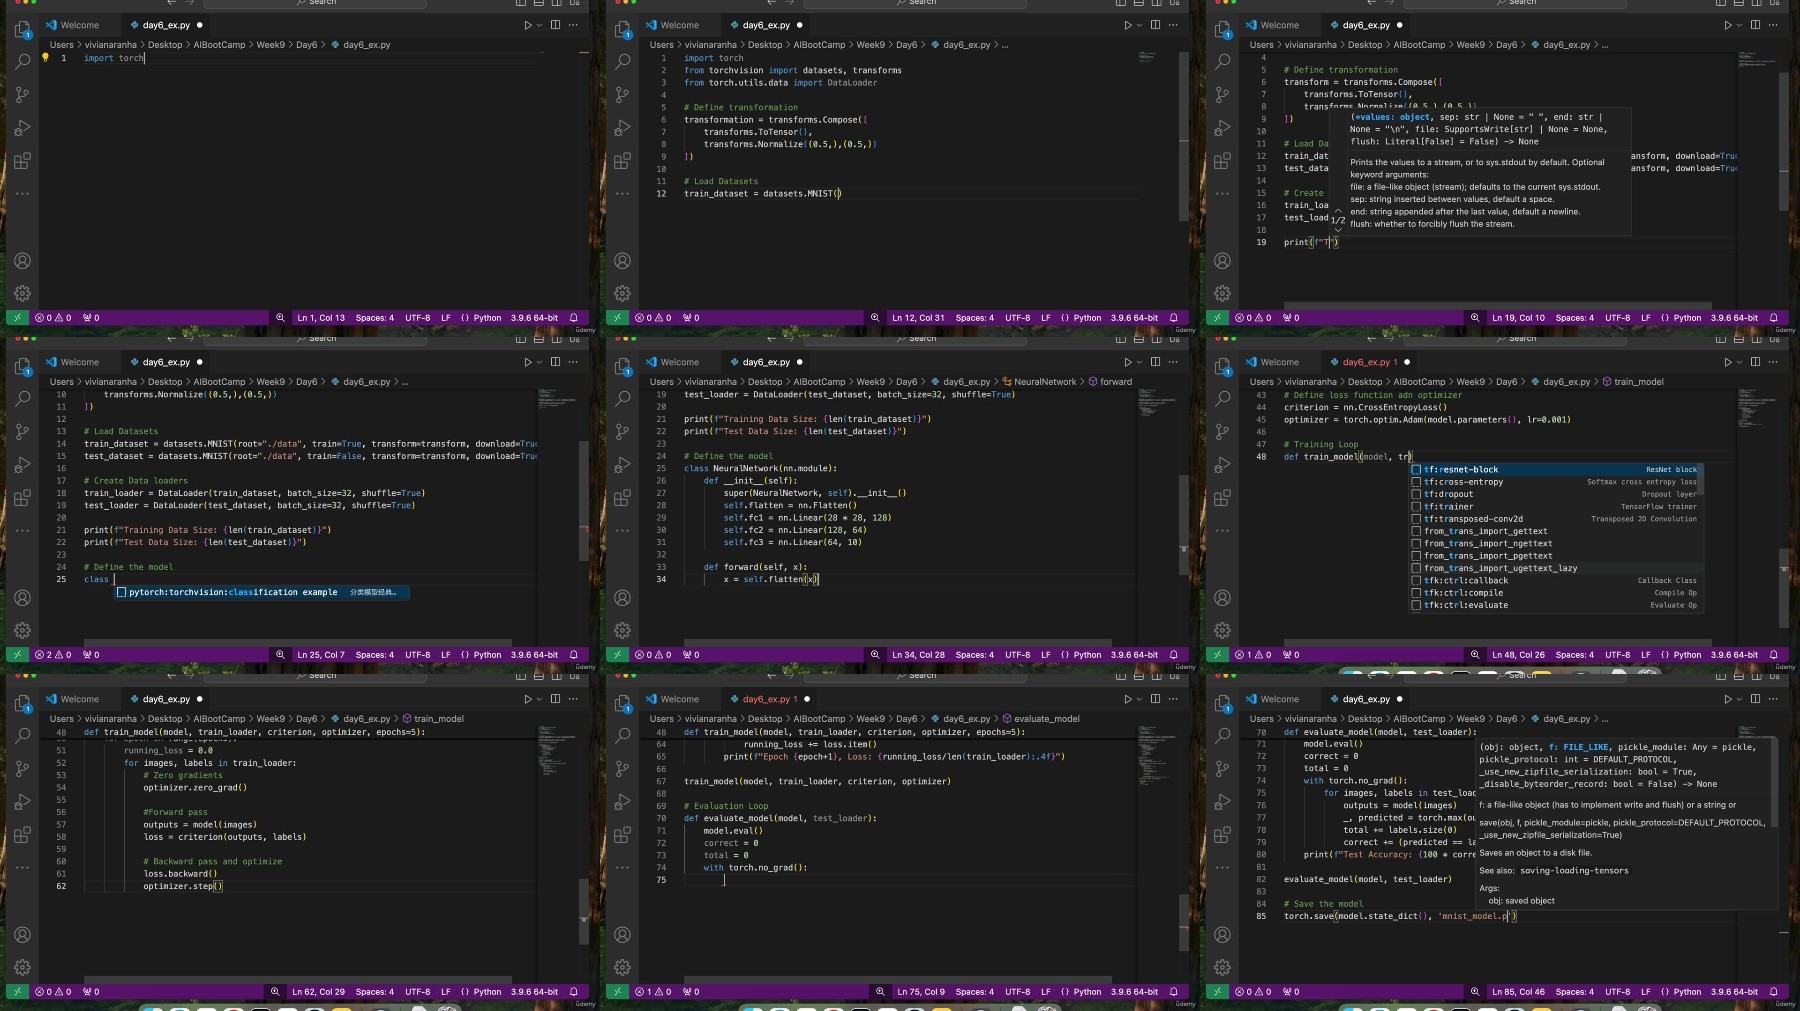
Task: Change UTF-8 encoding in the Ln 19, Col 10 window
Action: (1617, 318)
